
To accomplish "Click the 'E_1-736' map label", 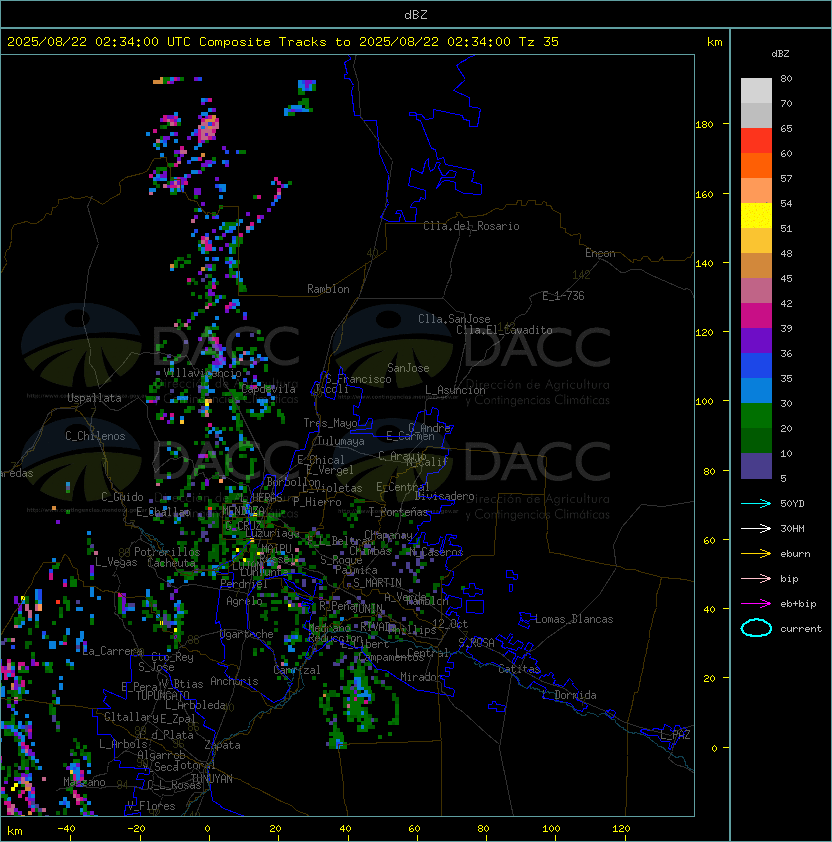I will pyautogui.click(x=563, y=296).
